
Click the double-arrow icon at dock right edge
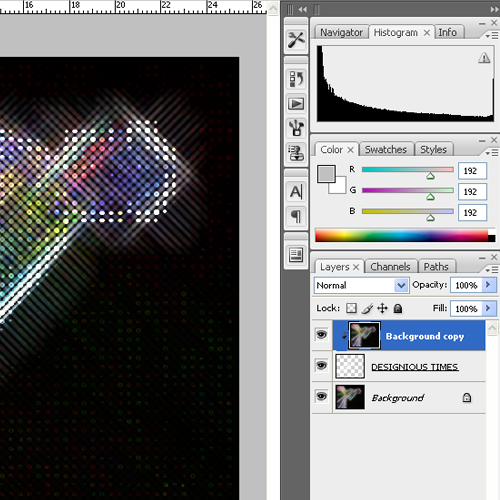494,9
